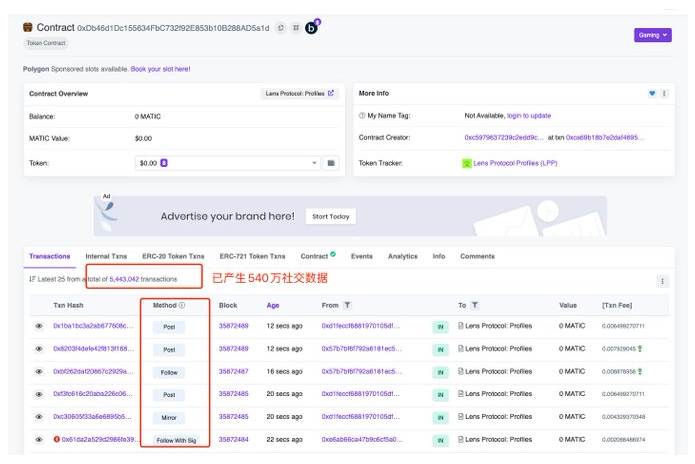The width and height of the screenshot is (695, 464).
Task: Open the Gaming dropdown button
Action: pyautogui.click(x=652, y=35)
